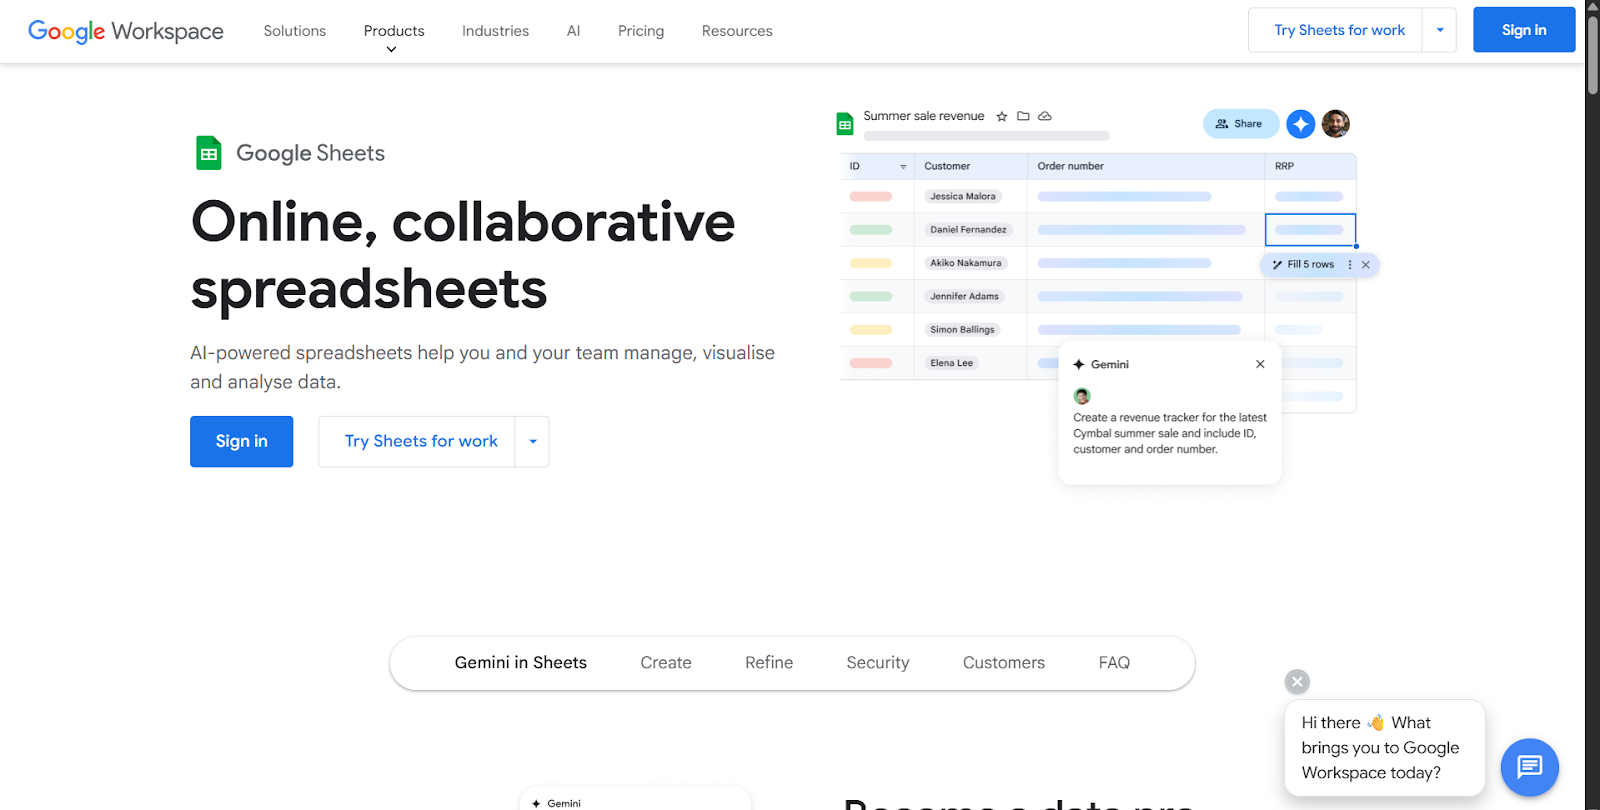Switch to the Refine tab
This screenshot has width=1600, height=810.
point(769,663)
